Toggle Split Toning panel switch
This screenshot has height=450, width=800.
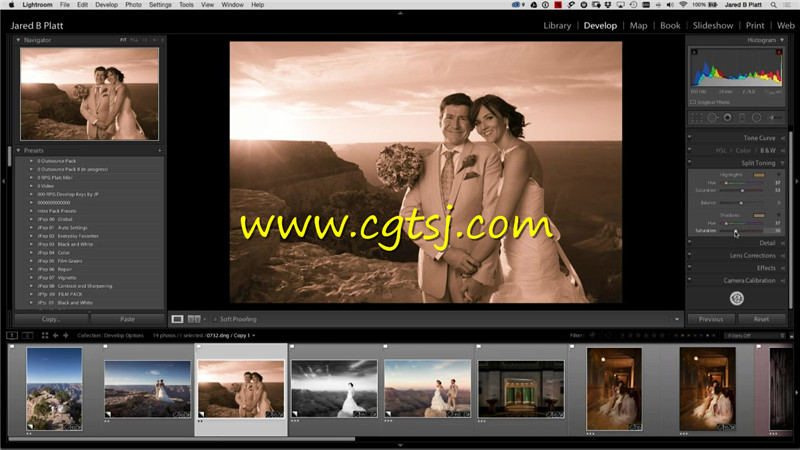[690, 163]
